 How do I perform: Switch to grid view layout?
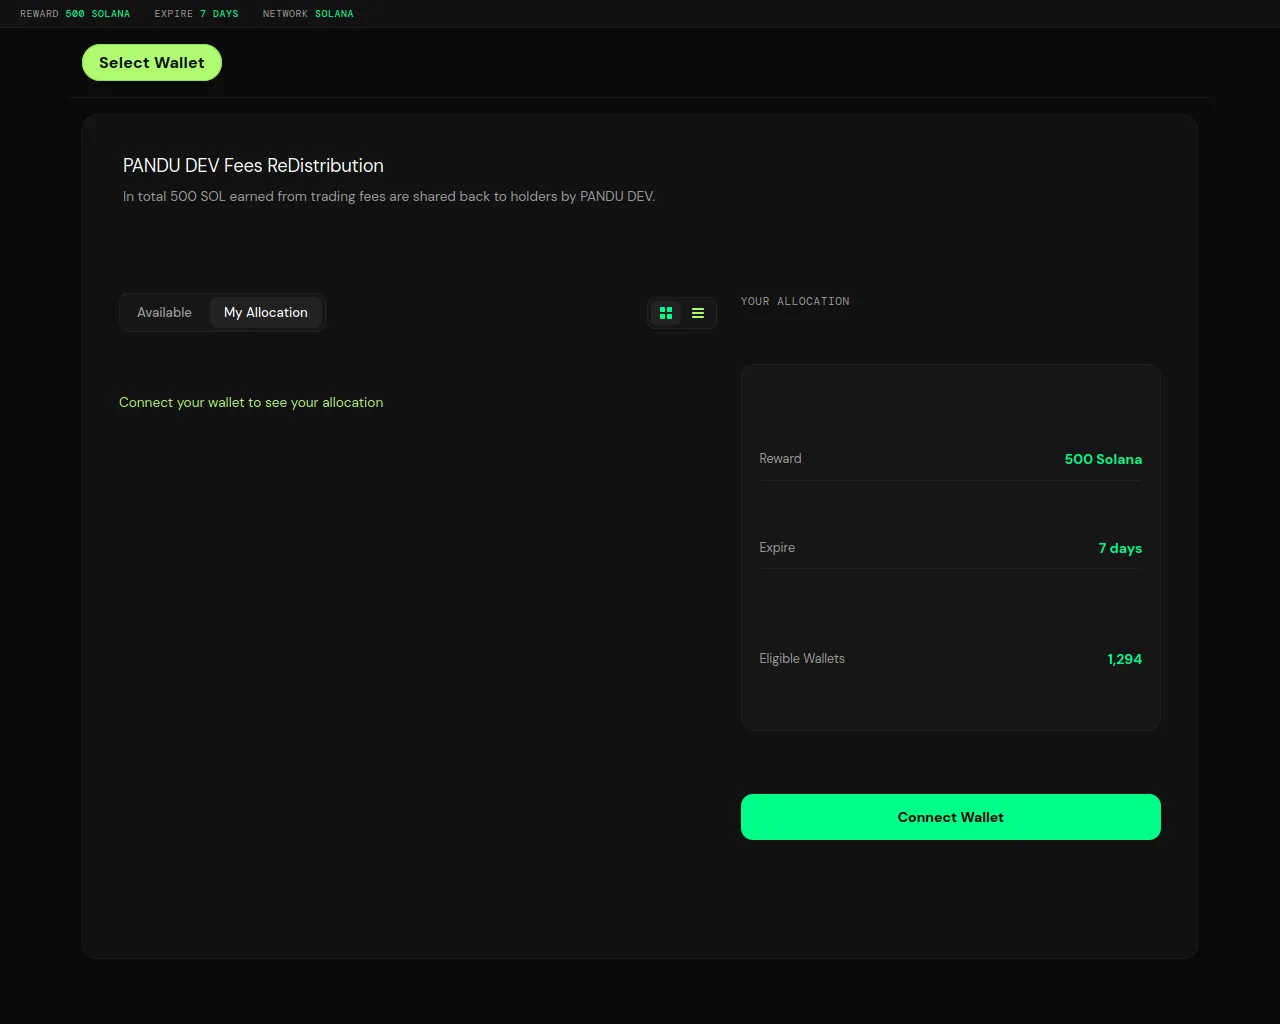tap(666, 313)
